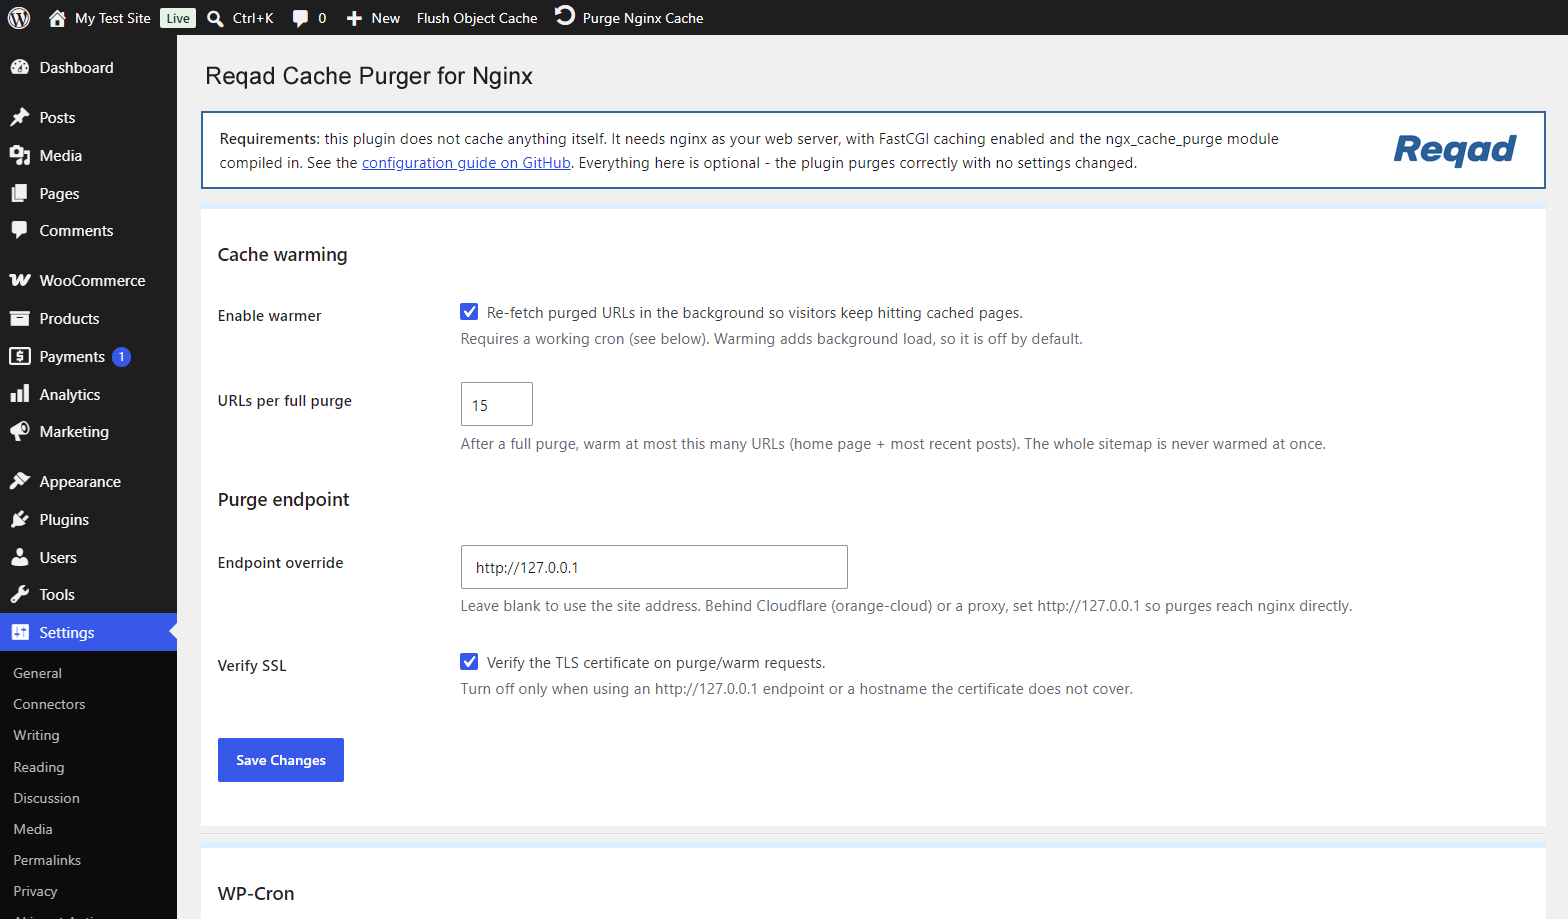Click the Users person icon

[20, 557]
